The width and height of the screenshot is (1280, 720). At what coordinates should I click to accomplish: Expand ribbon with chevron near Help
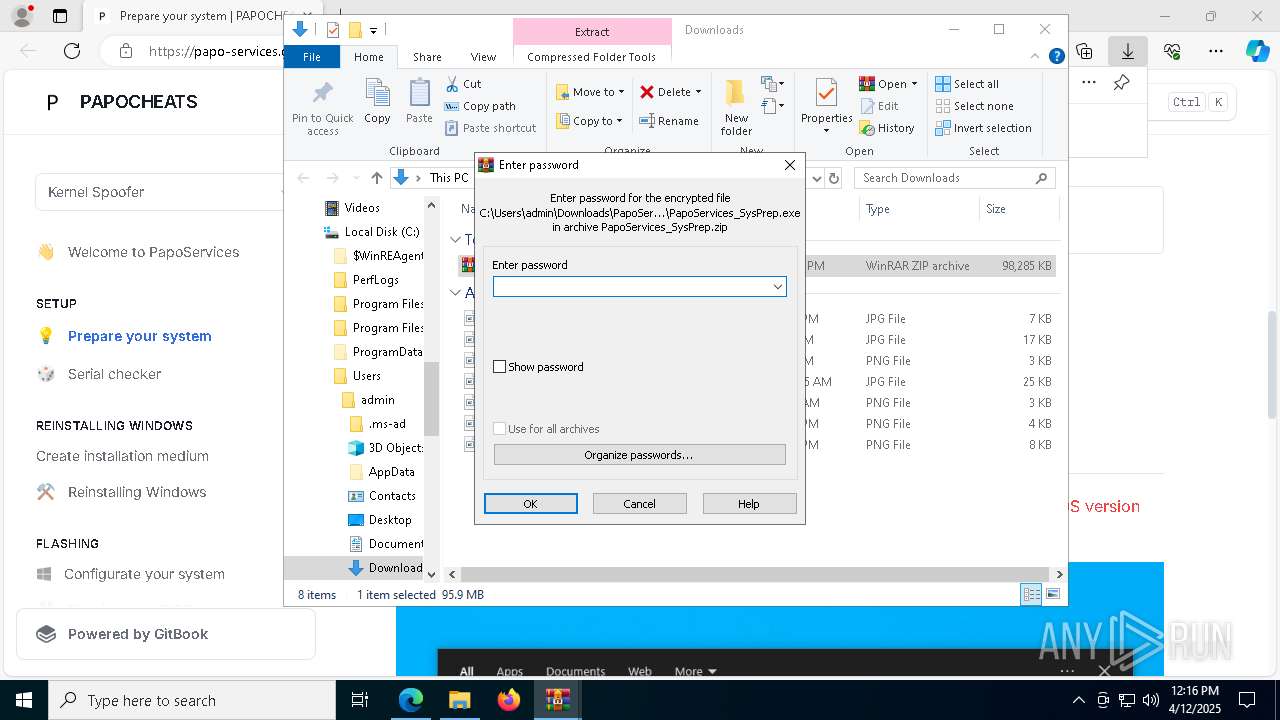(x=1037, y=57)
